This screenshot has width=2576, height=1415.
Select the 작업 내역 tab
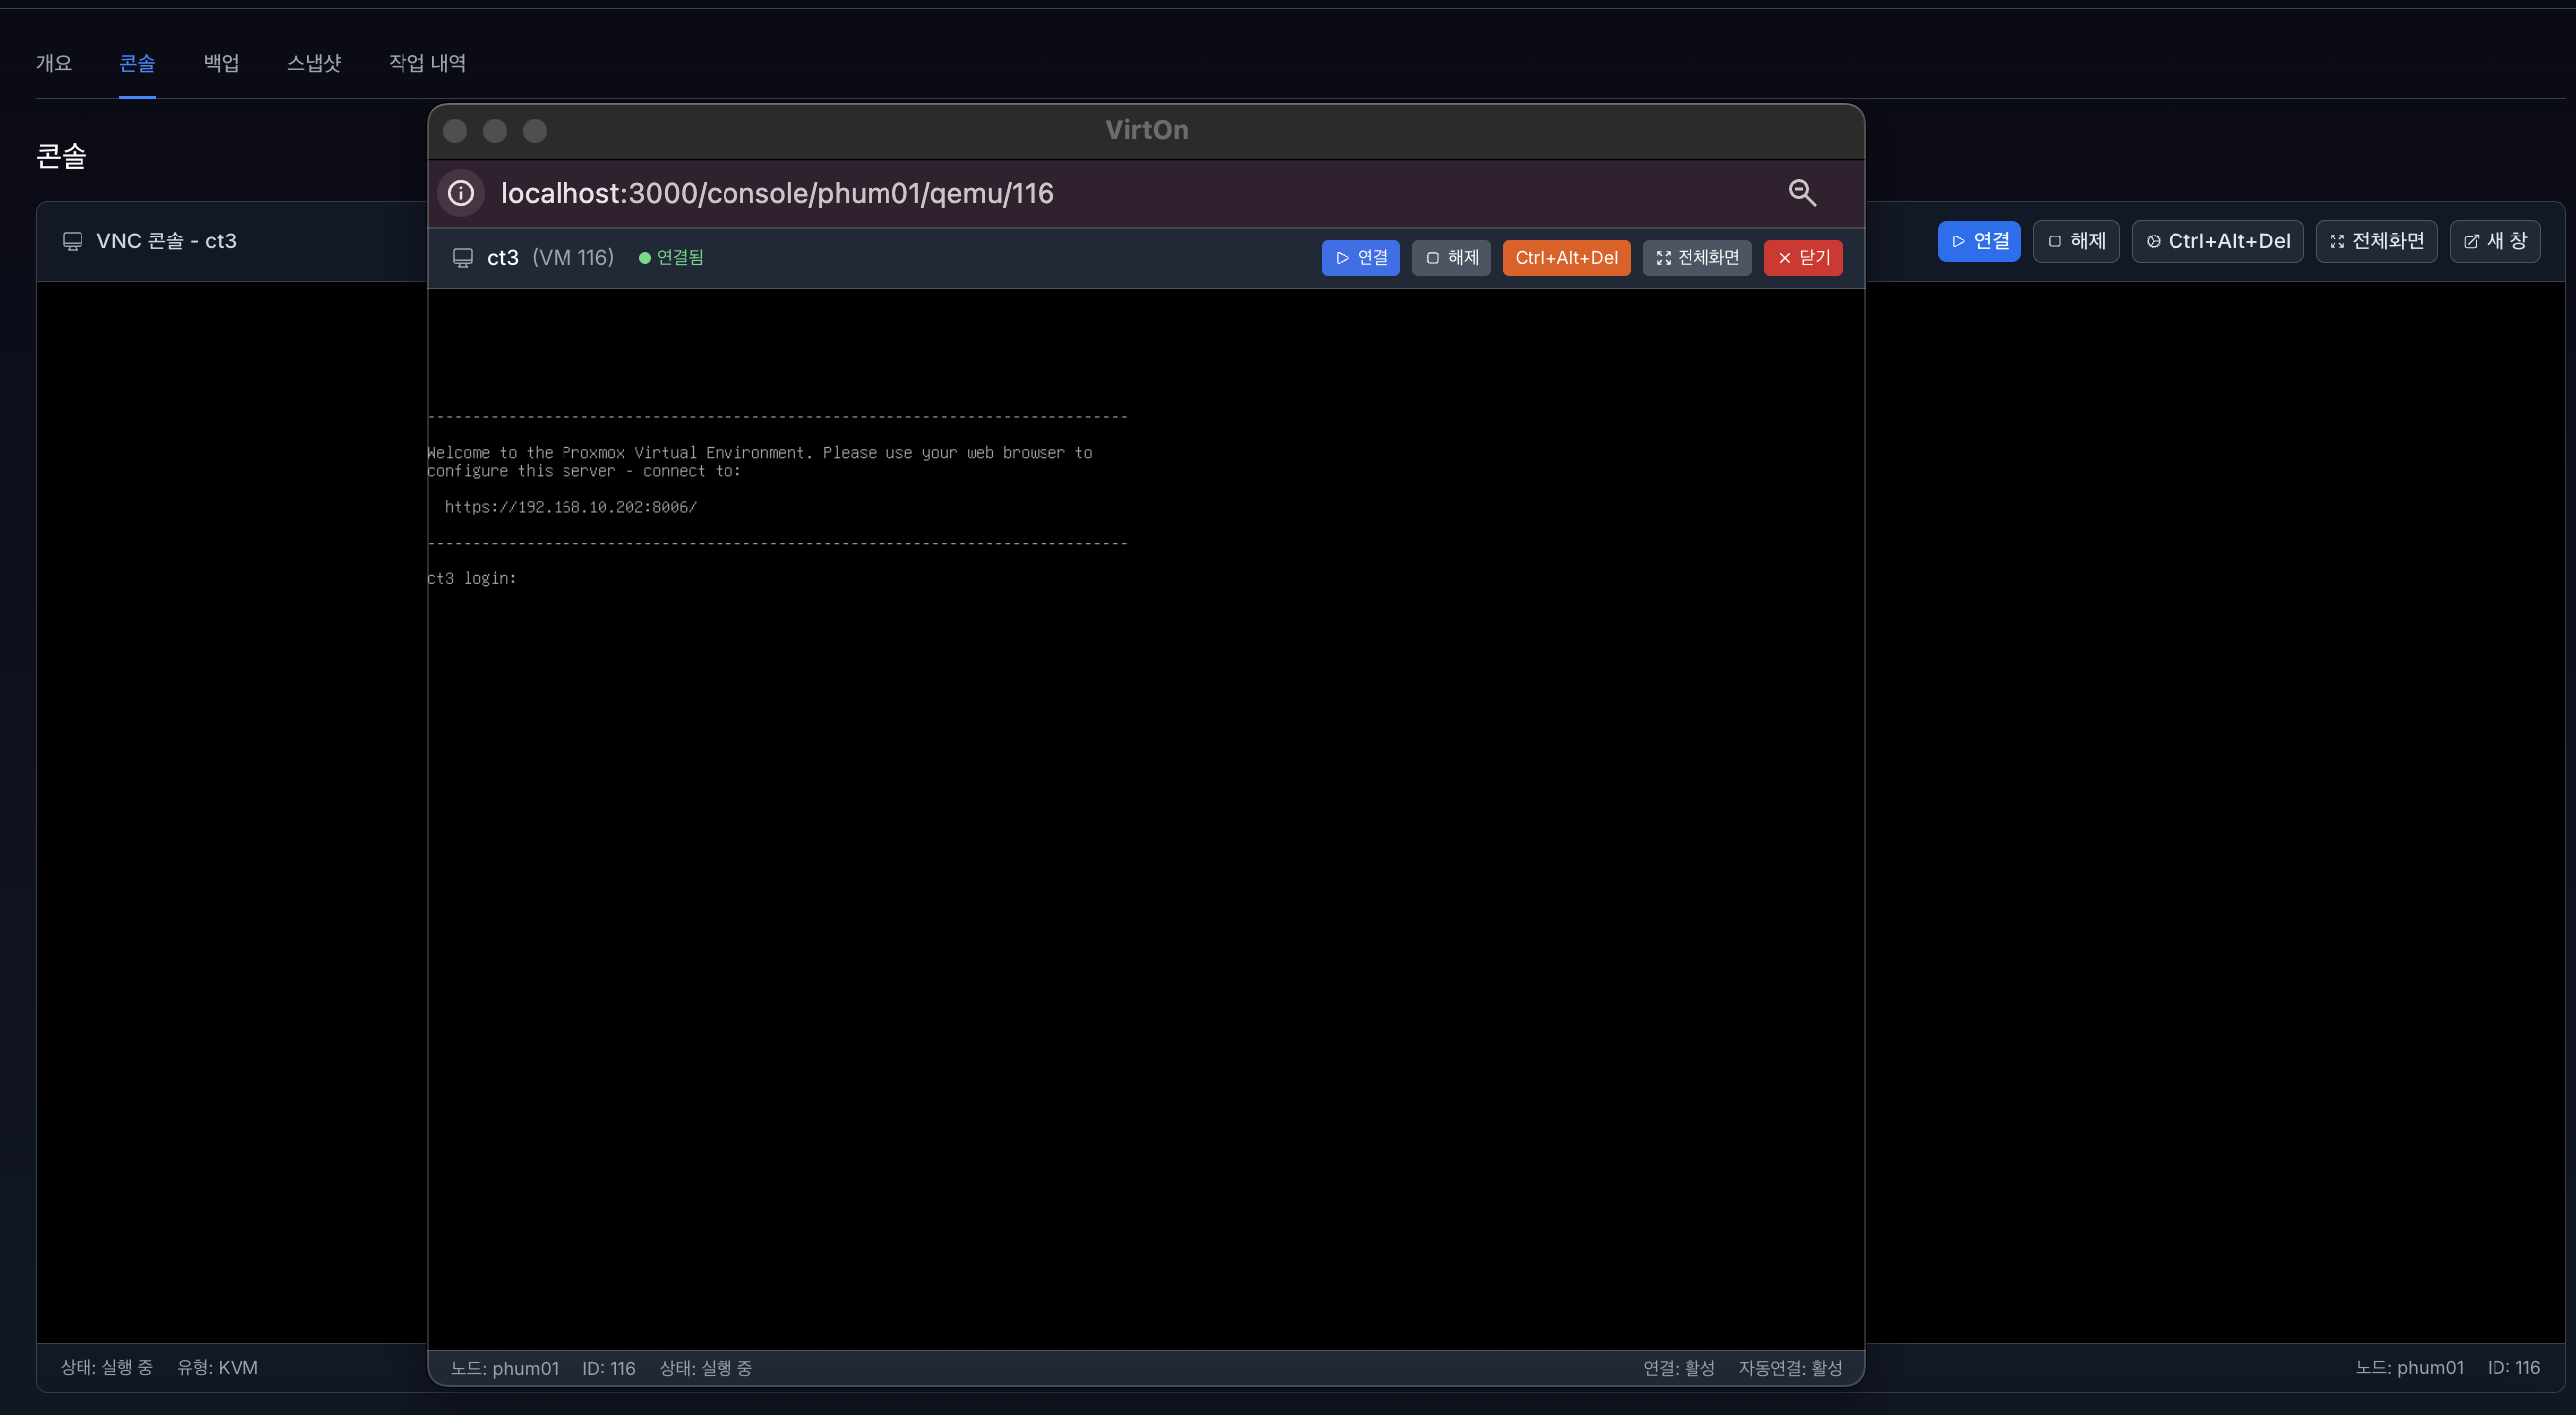[427, 62]
